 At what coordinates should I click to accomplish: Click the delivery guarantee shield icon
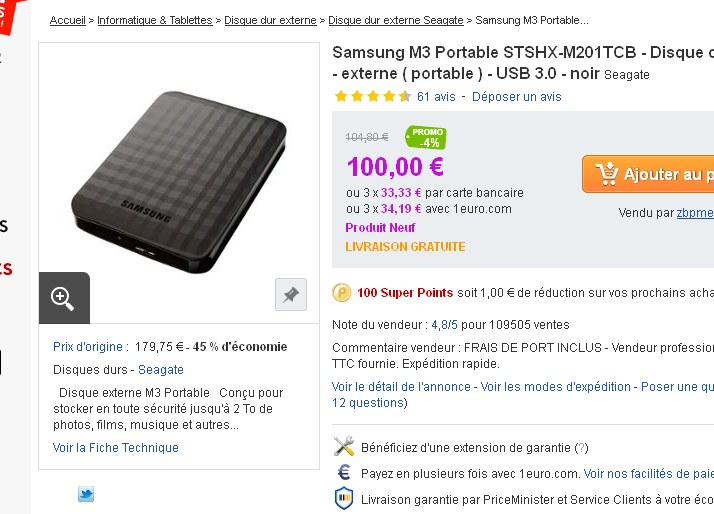pyautogui.click(x=343, y=498)
